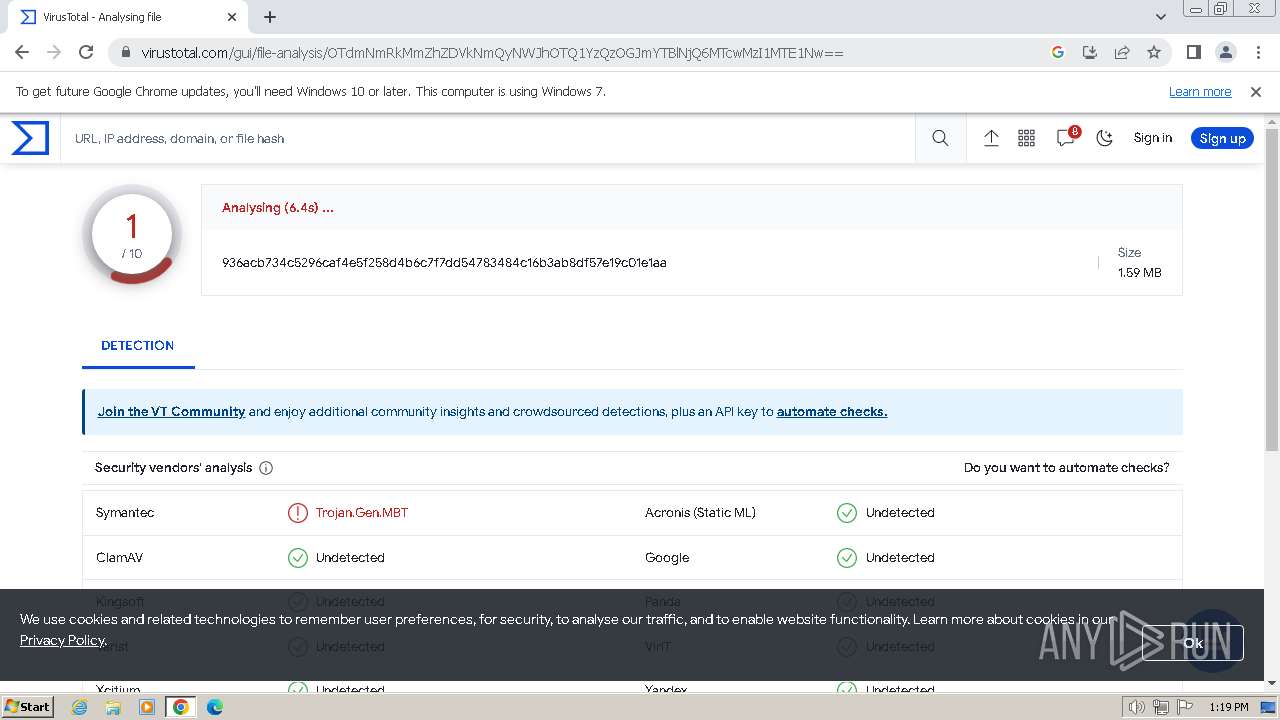Click the 1.59 MB size value
The width and height of the screenshot is (1280, 720).
click(1140, 272)
